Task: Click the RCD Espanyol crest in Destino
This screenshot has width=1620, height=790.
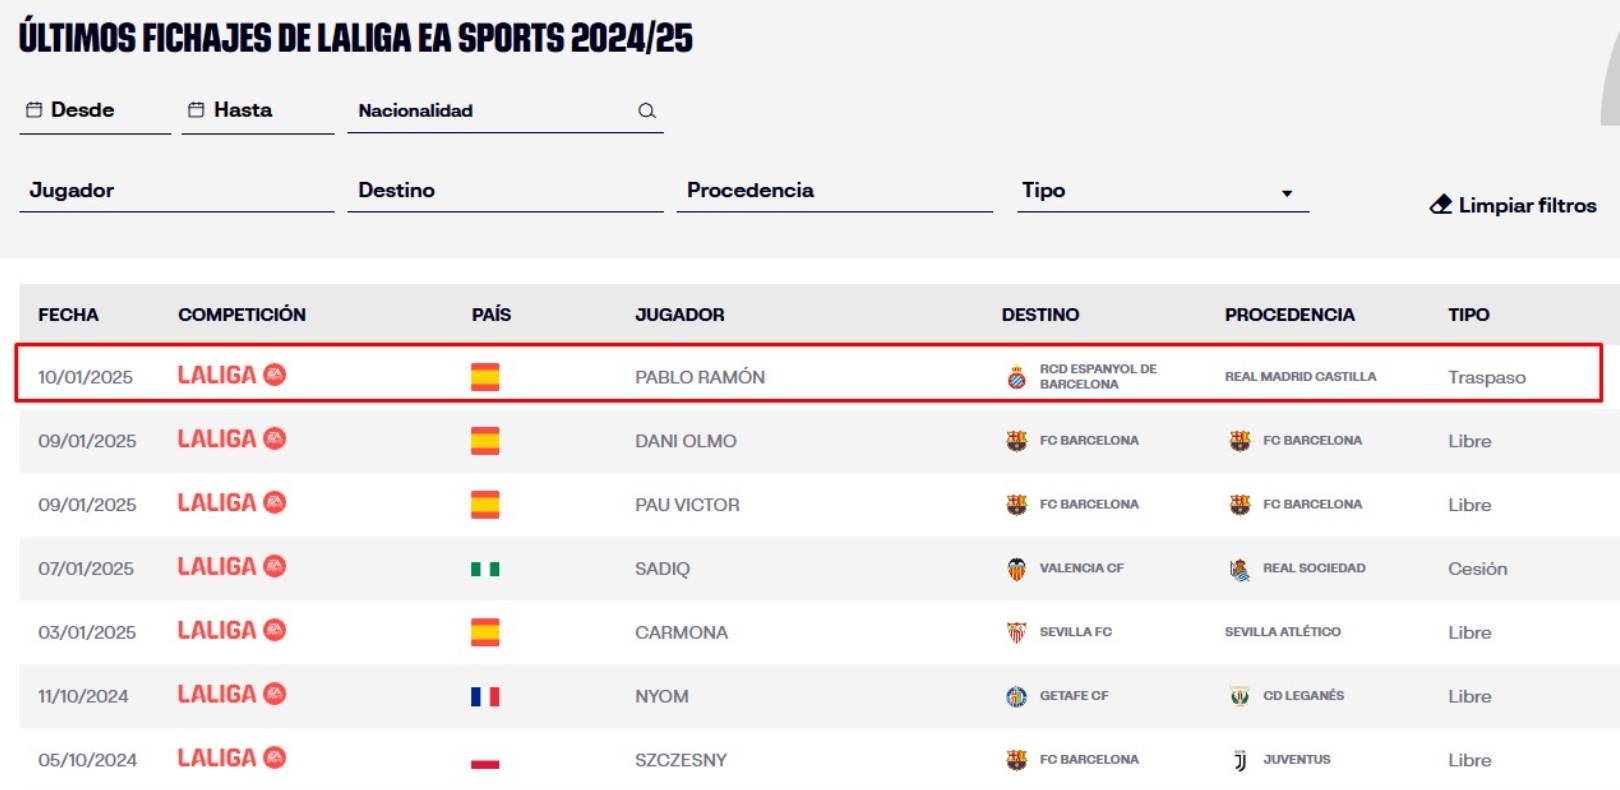Action: point(1016,377)
